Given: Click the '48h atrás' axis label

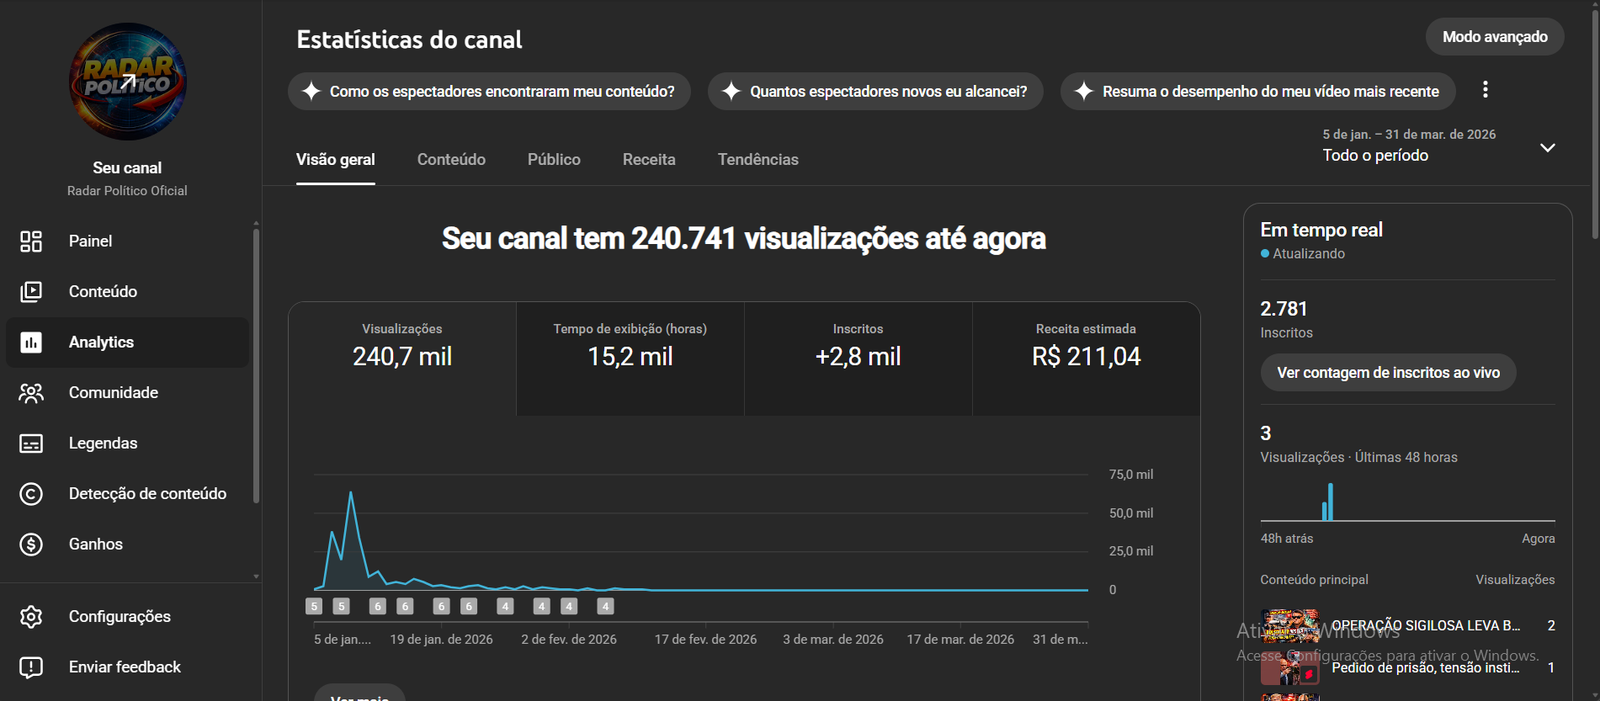Looking at the screenshot, I should [x=1287, y=539].
